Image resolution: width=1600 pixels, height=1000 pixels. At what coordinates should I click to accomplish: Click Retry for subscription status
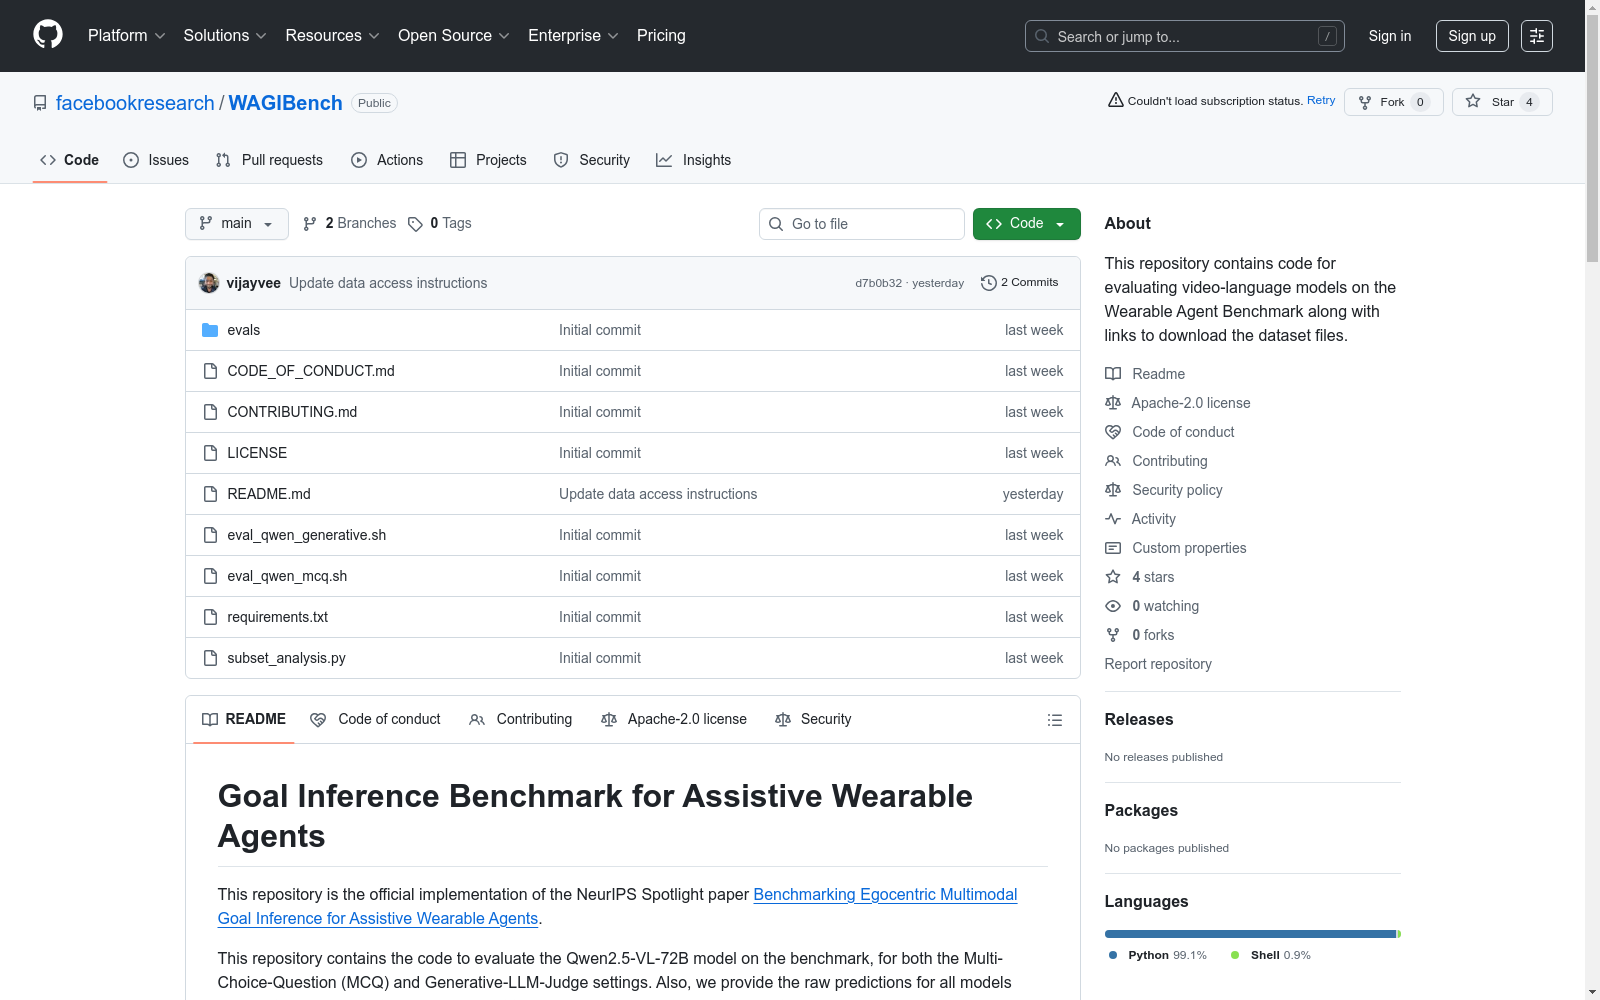coord(1321,100)
